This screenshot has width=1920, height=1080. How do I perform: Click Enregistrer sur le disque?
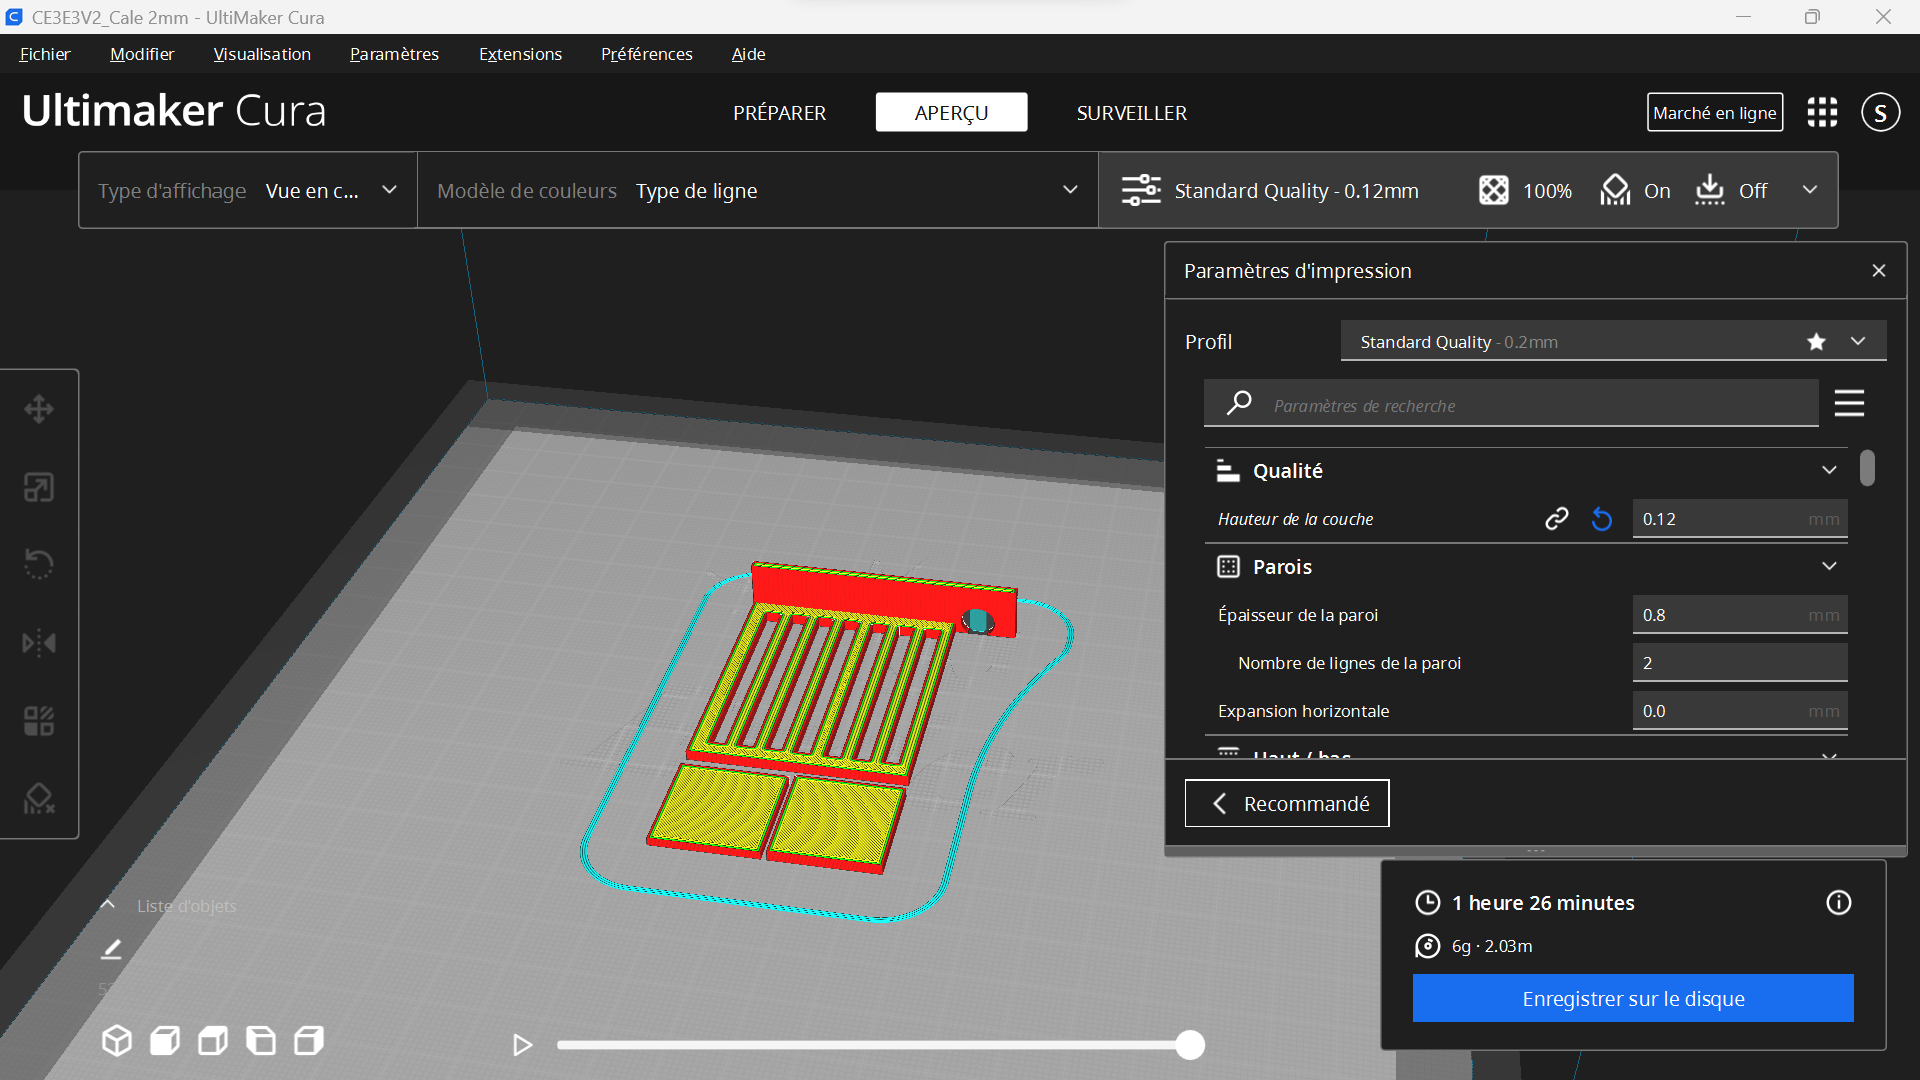pos(1632,998)
